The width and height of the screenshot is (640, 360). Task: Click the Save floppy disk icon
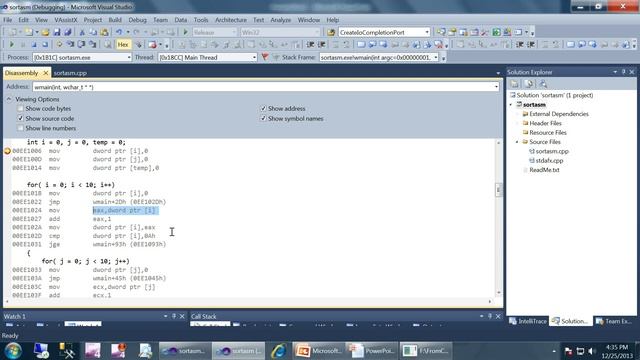57,32
